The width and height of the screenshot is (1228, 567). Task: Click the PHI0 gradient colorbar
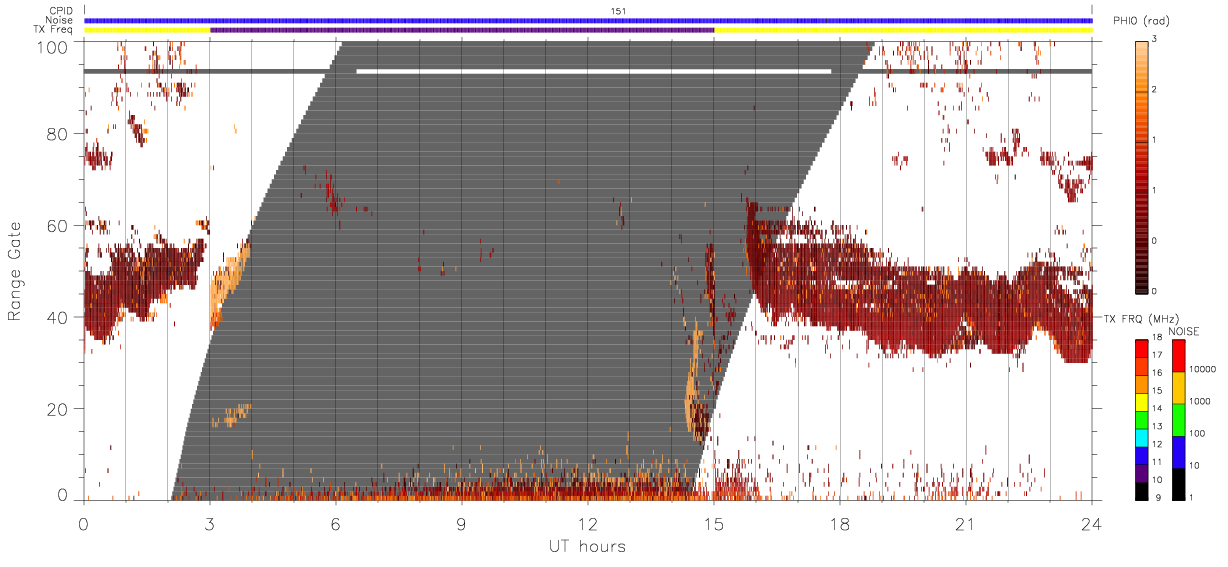click(1142, 167)
